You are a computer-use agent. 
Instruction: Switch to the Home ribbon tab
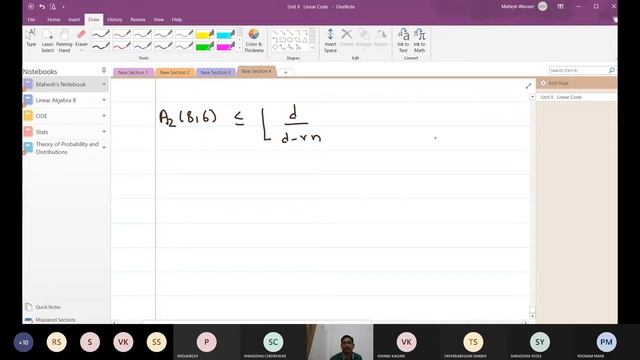click(53, 20)
